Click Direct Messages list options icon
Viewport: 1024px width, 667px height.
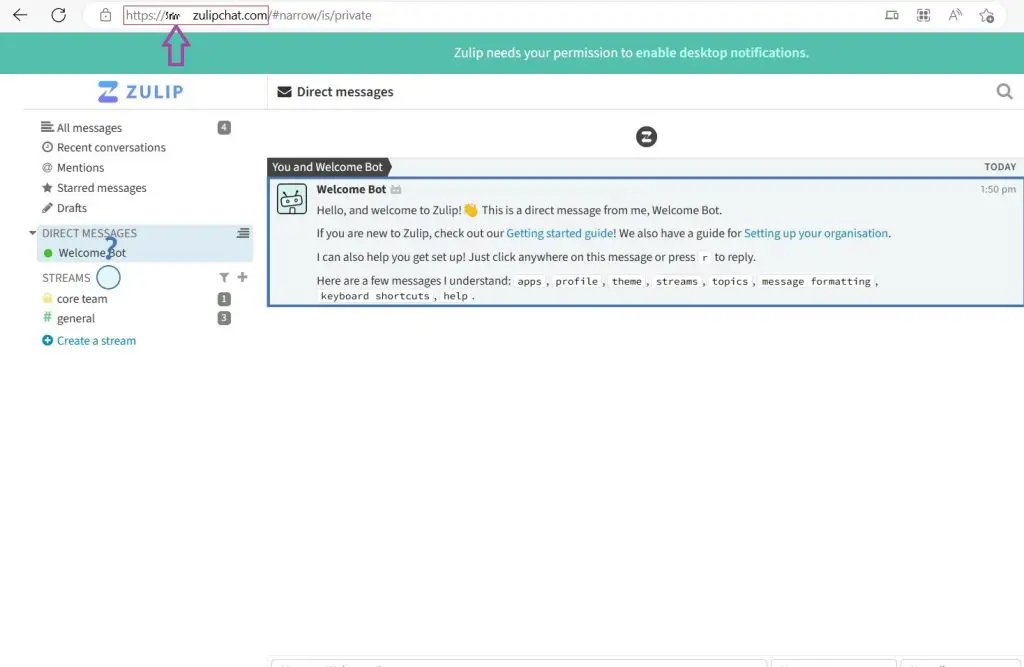(243, 233)
